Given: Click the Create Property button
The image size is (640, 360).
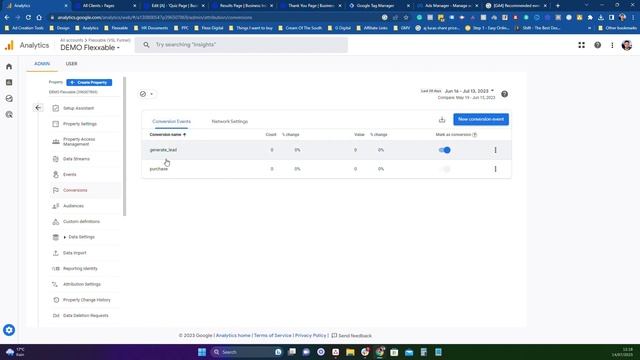Looking at the screenshot, I should point(89,82).
